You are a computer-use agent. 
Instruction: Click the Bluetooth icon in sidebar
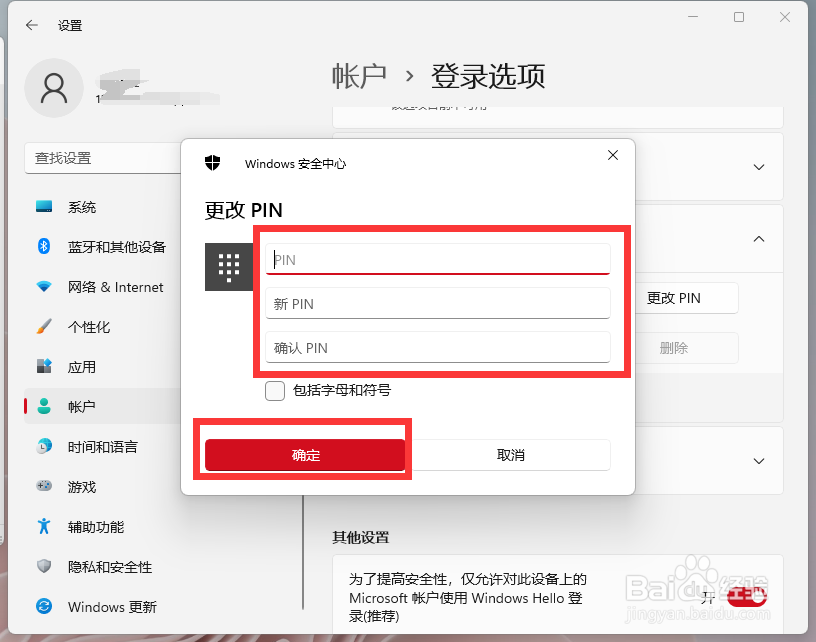click(x=44, y=246)
